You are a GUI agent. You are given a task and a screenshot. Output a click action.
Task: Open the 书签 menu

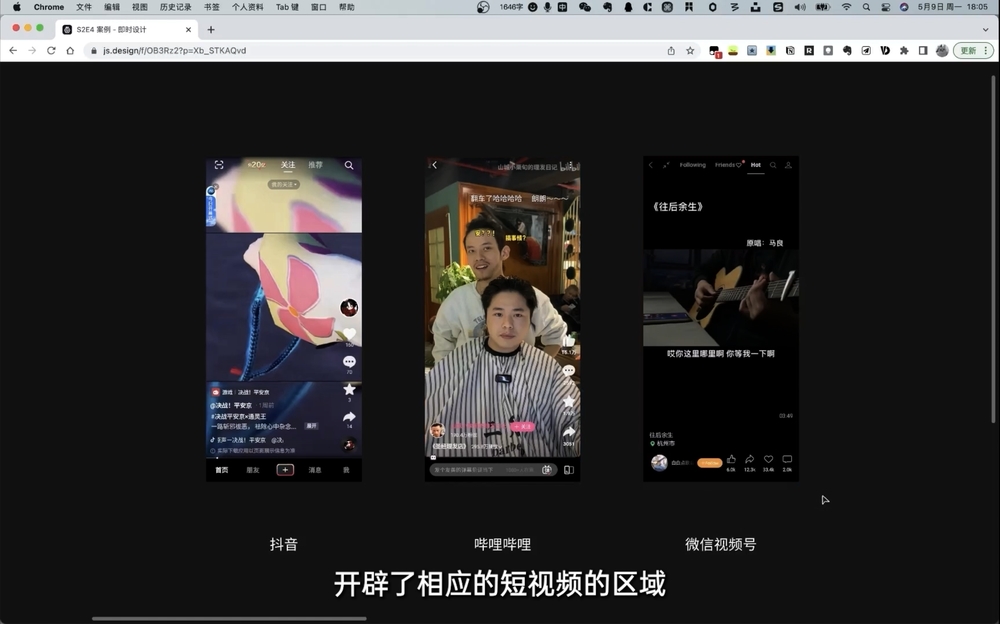[x=212, y=7]
